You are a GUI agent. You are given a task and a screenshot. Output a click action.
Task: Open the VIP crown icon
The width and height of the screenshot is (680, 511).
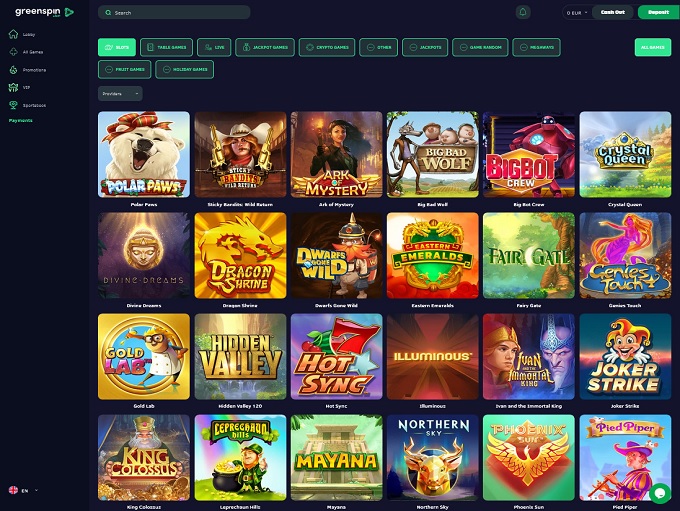tap(13, 87)
